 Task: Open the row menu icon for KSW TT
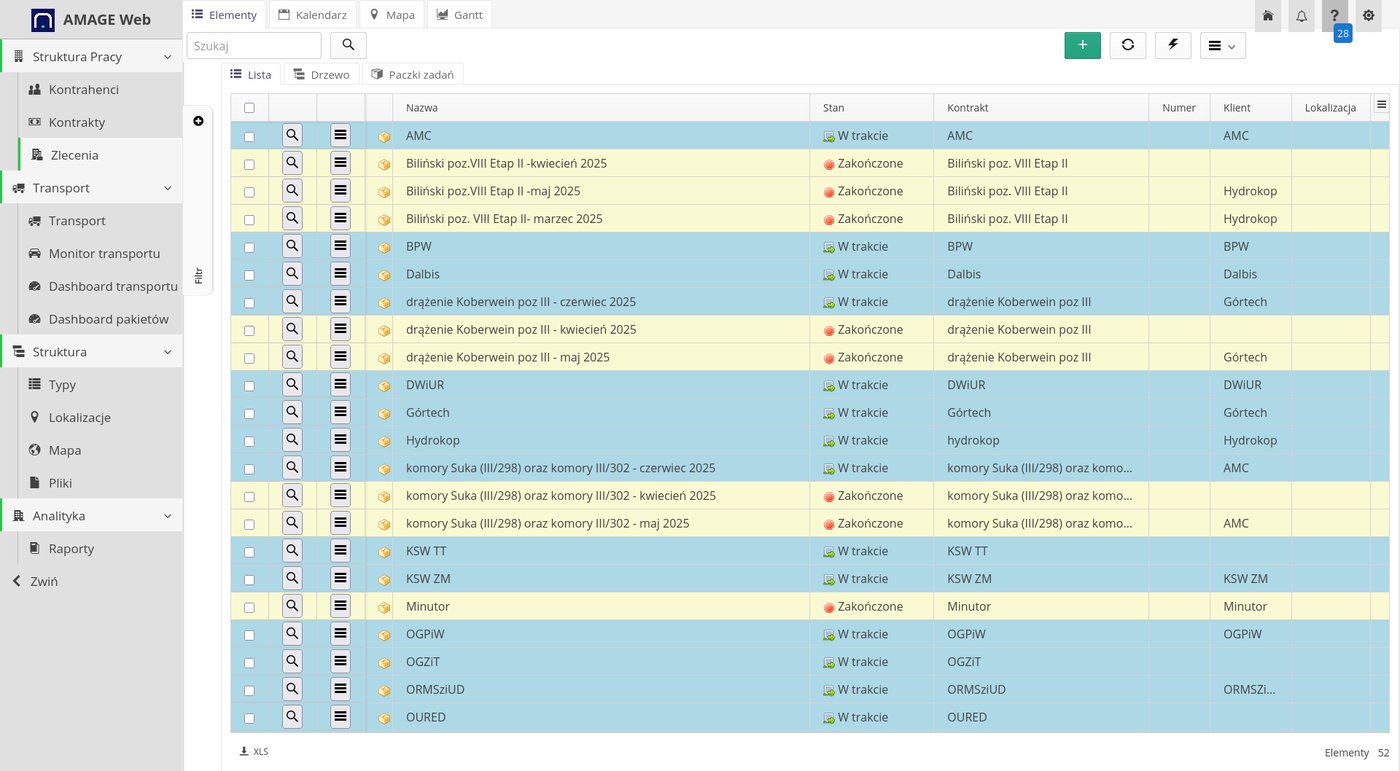coord(340,551)
